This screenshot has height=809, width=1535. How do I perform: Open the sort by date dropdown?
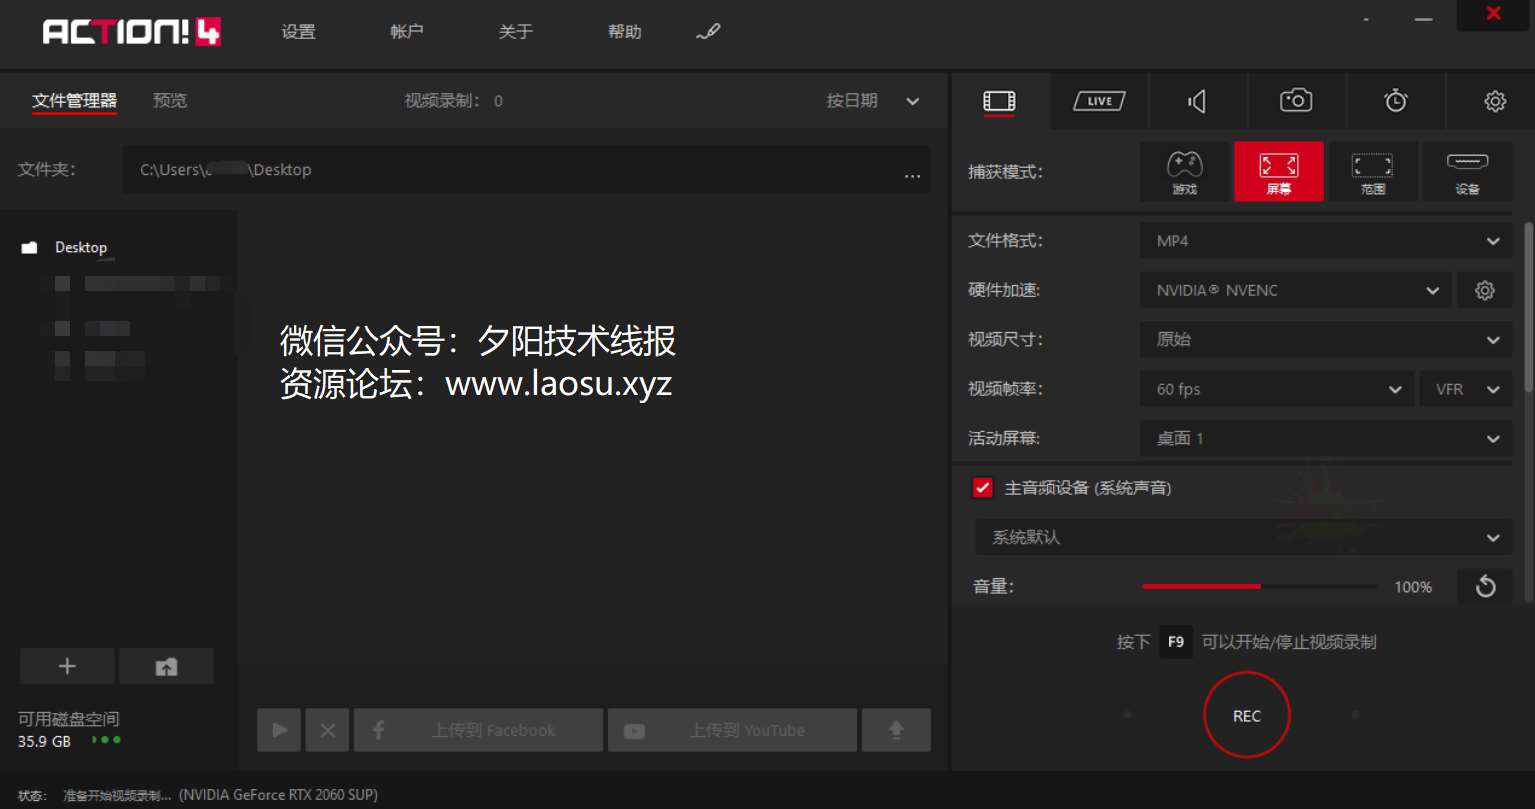pyautogui.click(x=872, y=101)
